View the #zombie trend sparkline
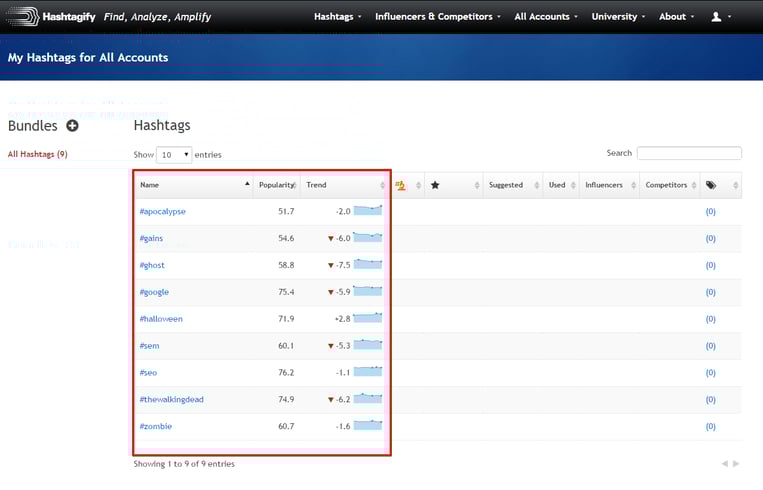Screen dimensions: 763x490 tap(368, 425)
